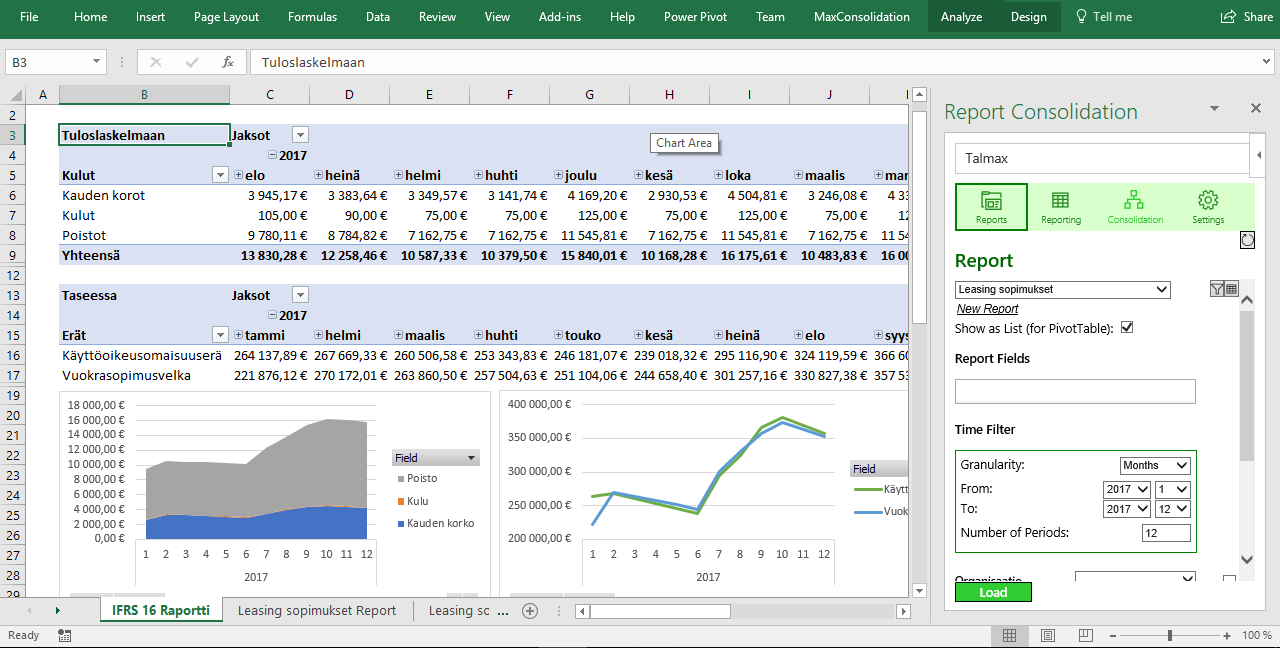Open the Kulut row filter dropdown
The image size is (1280, 648).
tap(221, 175)
